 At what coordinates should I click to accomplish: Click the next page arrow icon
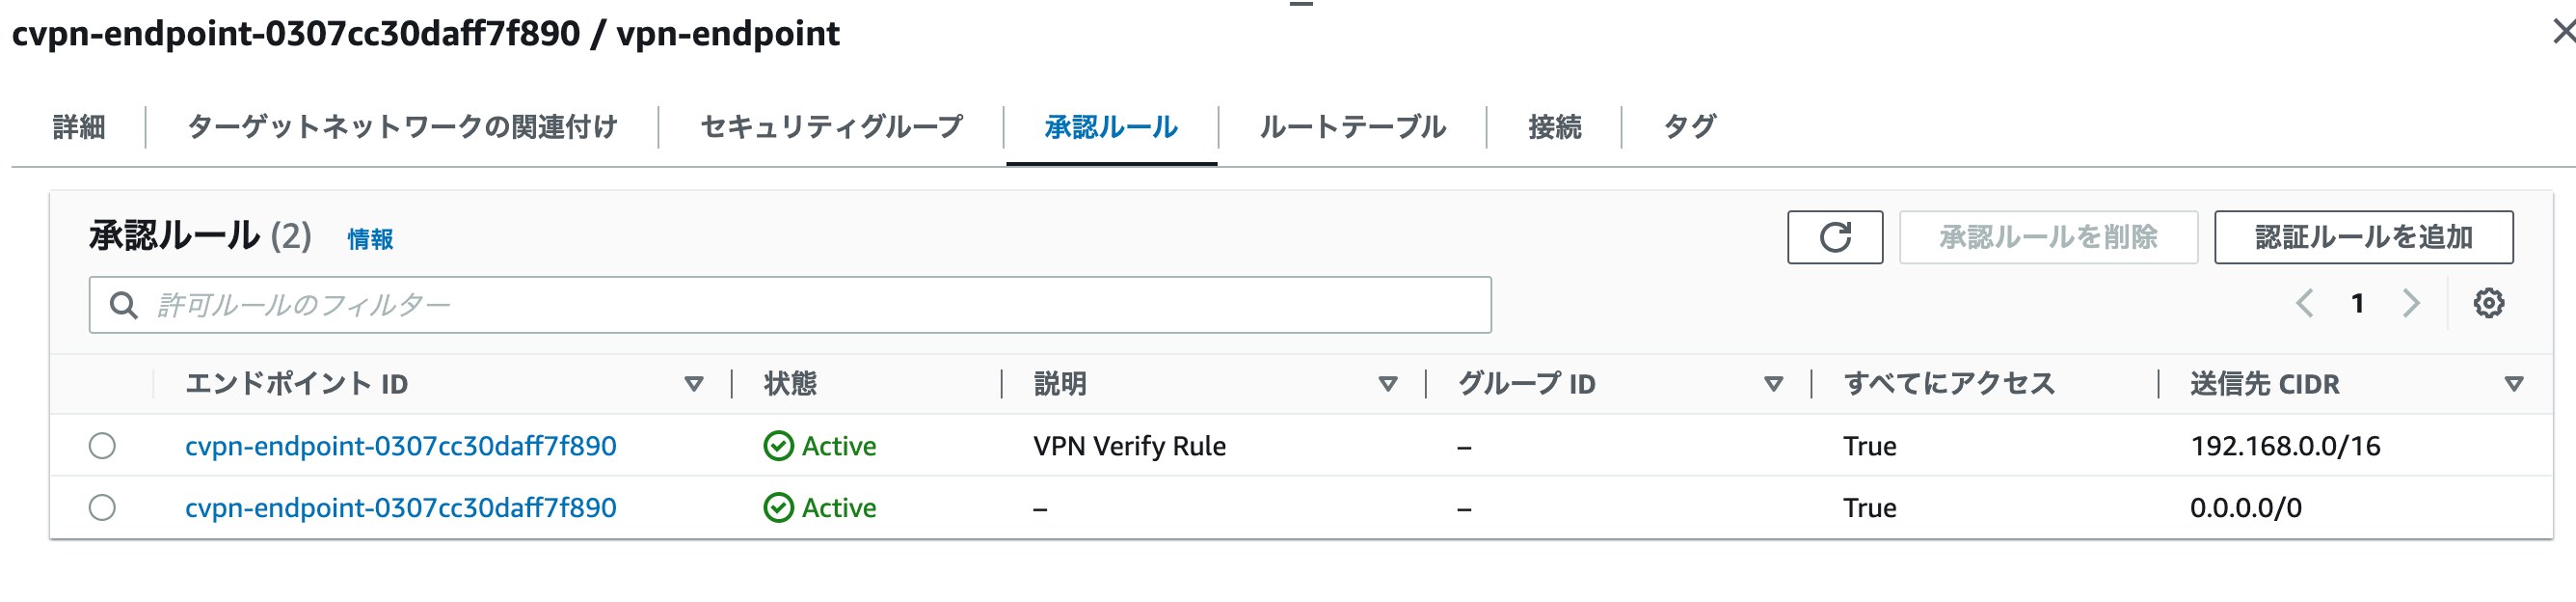click(x=2413, y=303)
